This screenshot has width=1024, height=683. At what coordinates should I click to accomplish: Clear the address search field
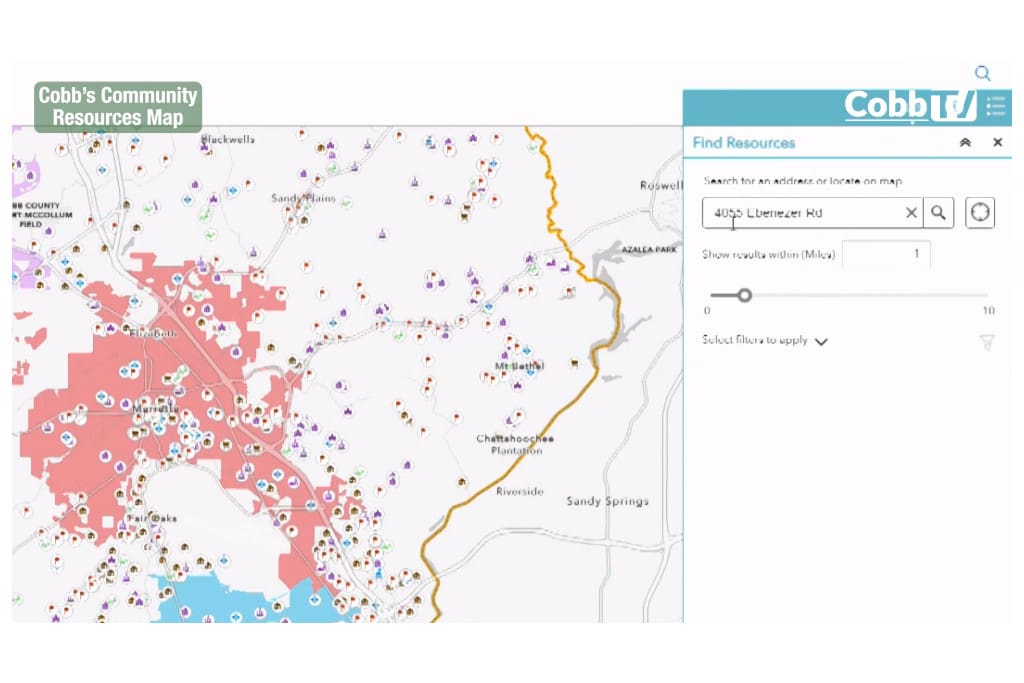911,213
